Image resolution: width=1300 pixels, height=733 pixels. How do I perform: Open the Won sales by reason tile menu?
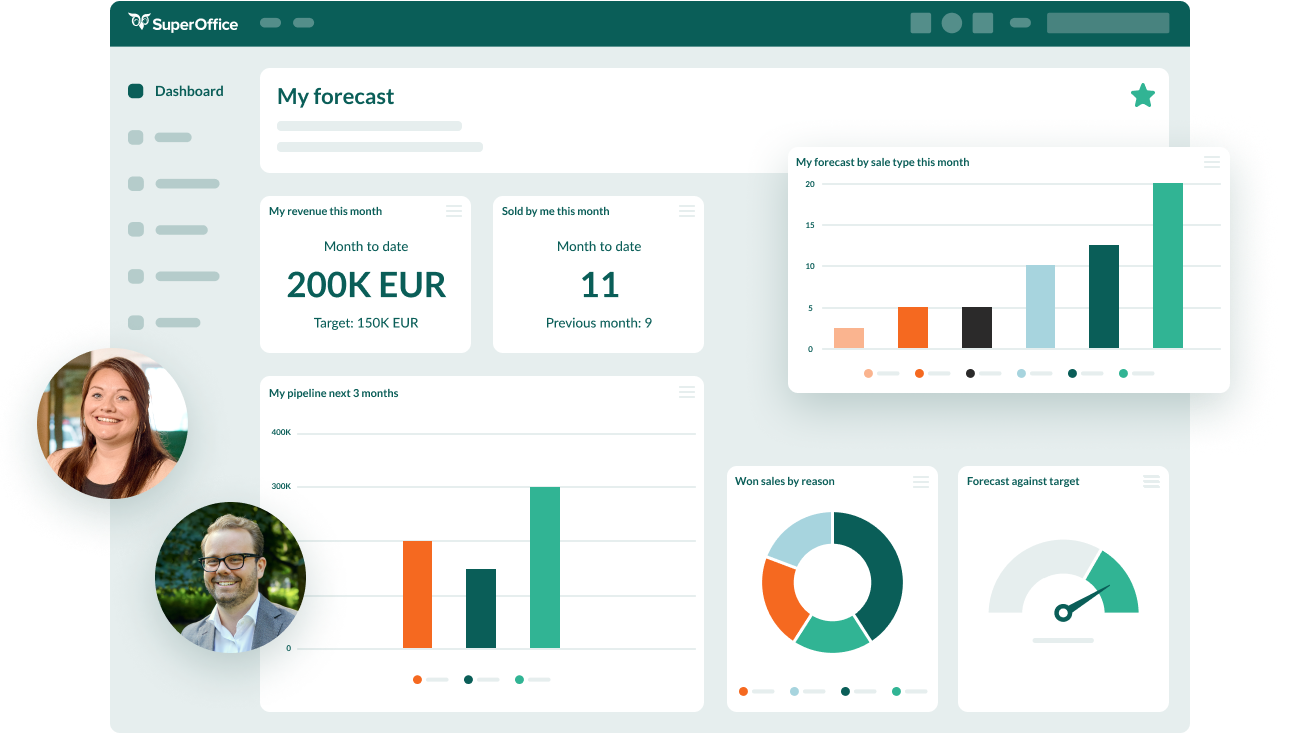pos(921,482)
